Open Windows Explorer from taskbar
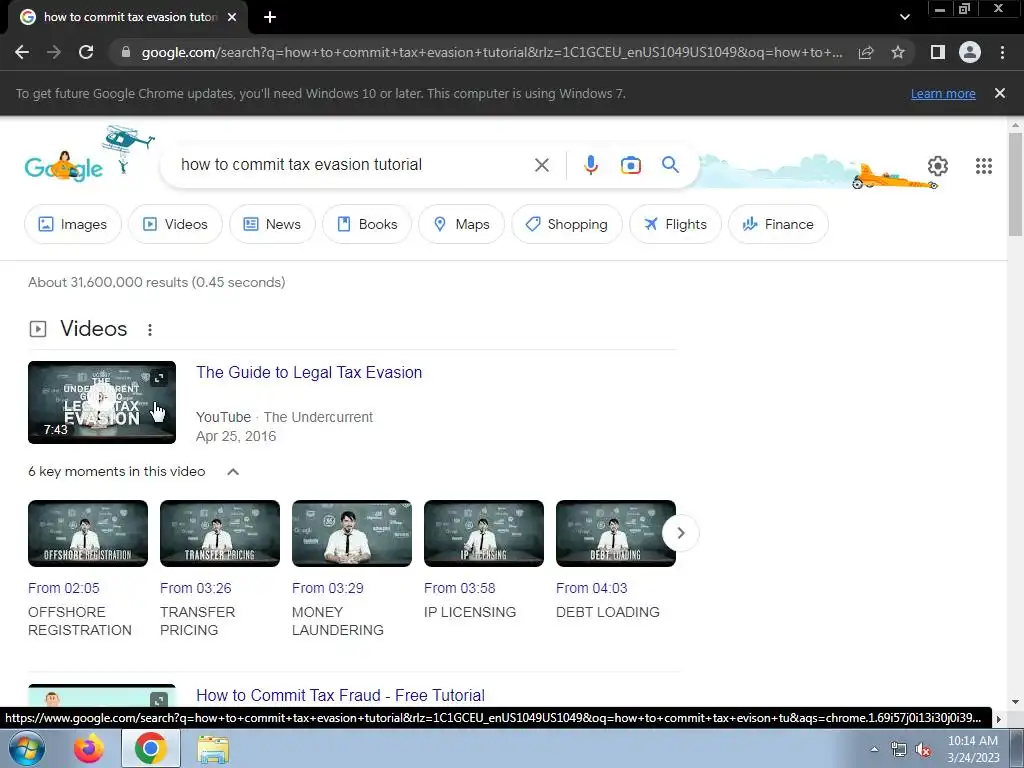The image size is (1024, 768). [214, 748]
